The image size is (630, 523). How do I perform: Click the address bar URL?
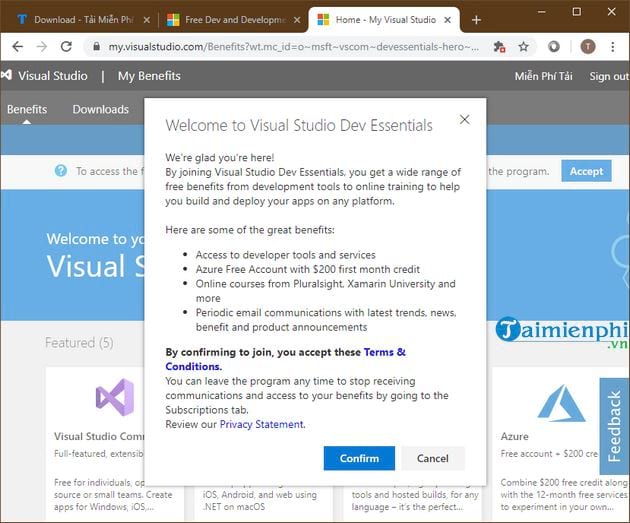point(293,47)
